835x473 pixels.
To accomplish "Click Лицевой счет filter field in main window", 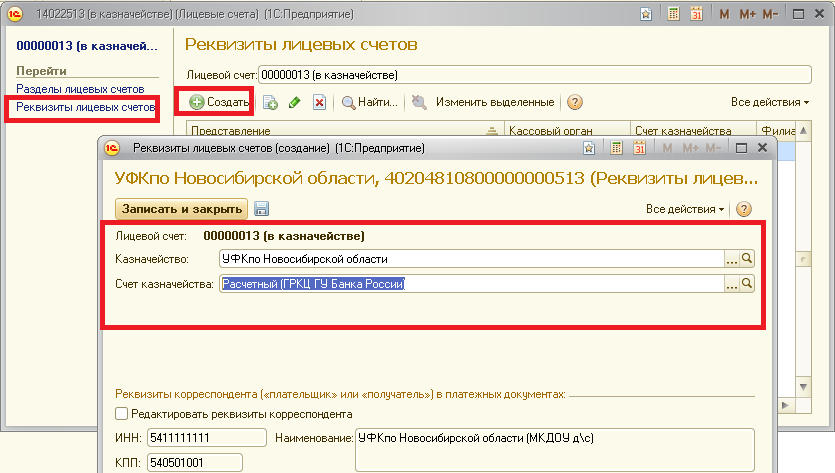I will [x=535, y=75].
